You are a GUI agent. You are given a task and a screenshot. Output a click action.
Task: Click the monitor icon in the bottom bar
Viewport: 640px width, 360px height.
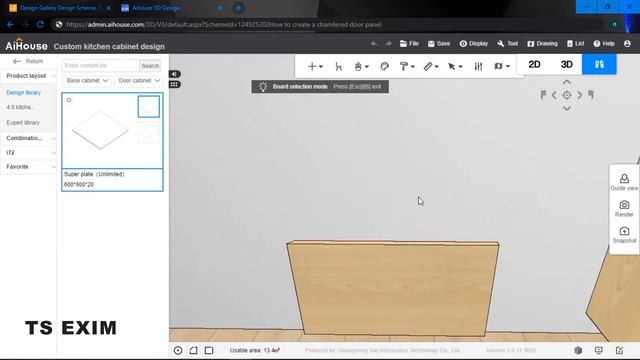(x=599, y=350)
